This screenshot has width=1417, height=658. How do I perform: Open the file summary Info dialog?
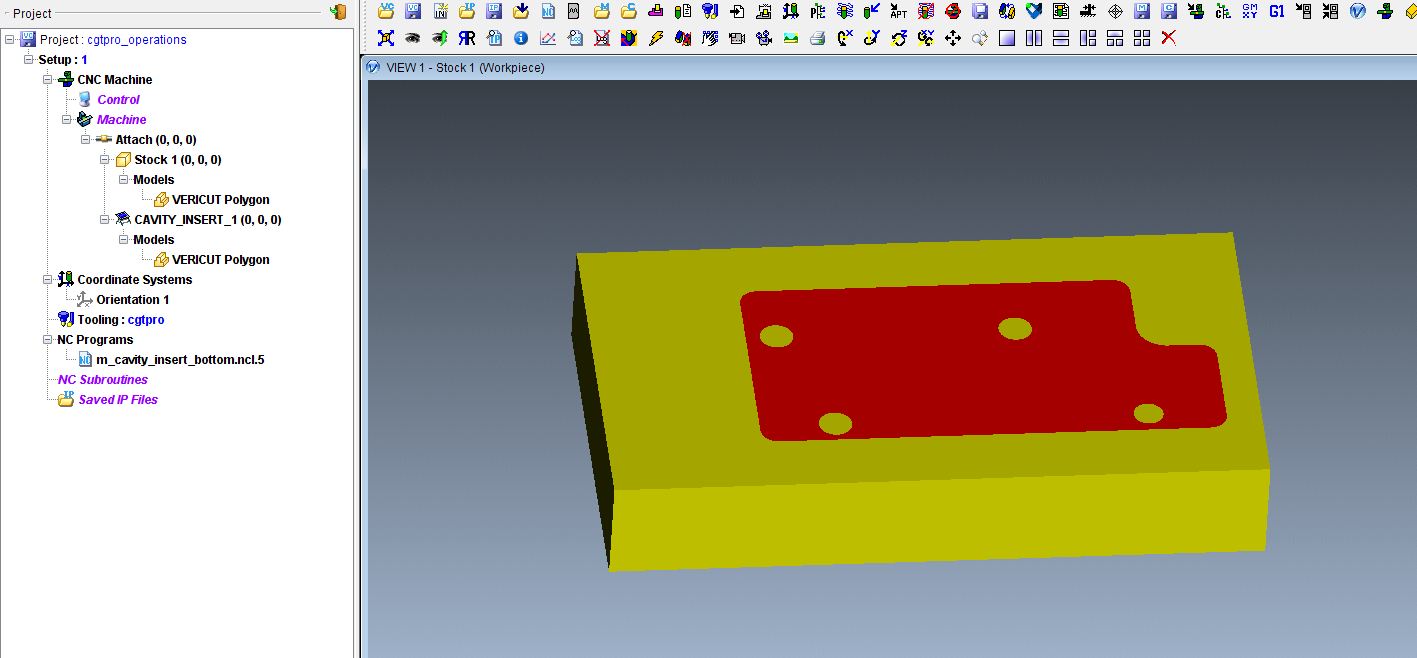(521, 37)
